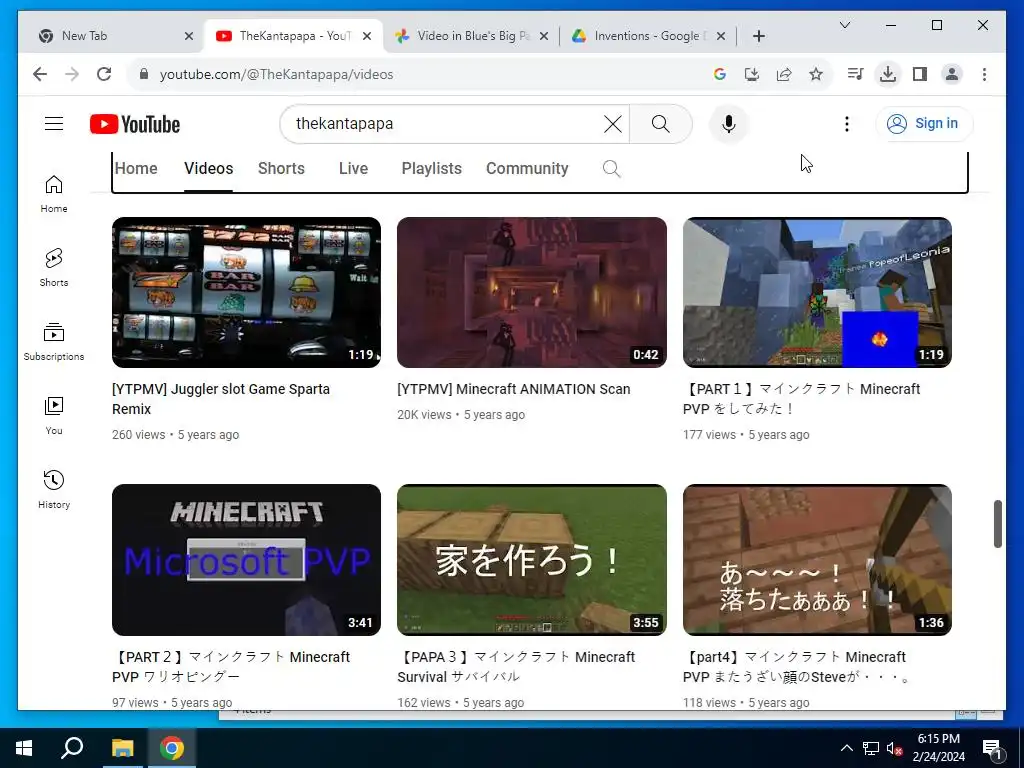The height and width of the screenshot is (768, 1024).
Task: Click the muted volume tray icon
Action: 894,748
